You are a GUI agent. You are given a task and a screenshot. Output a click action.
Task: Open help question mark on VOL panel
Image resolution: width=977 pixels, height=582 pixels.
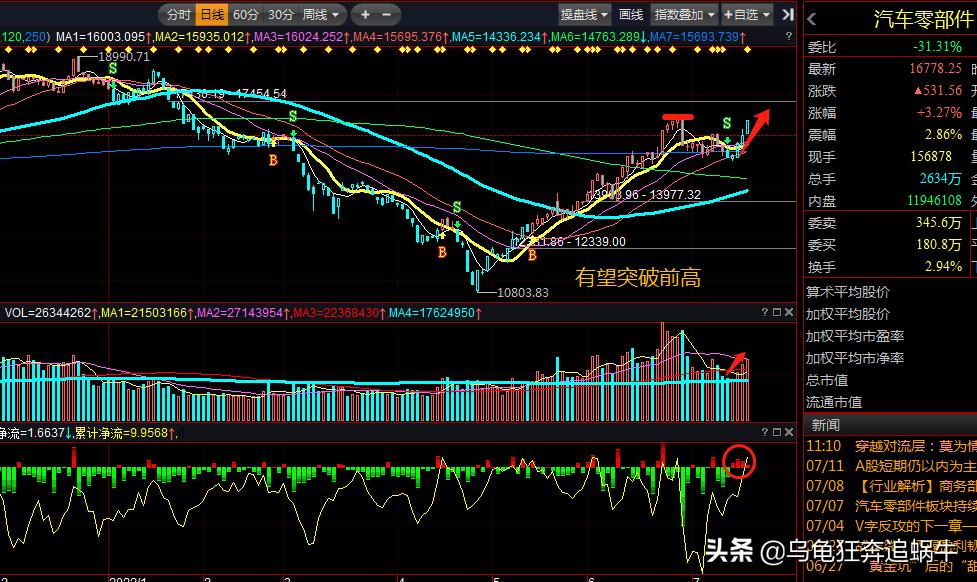tap(765, 312)
